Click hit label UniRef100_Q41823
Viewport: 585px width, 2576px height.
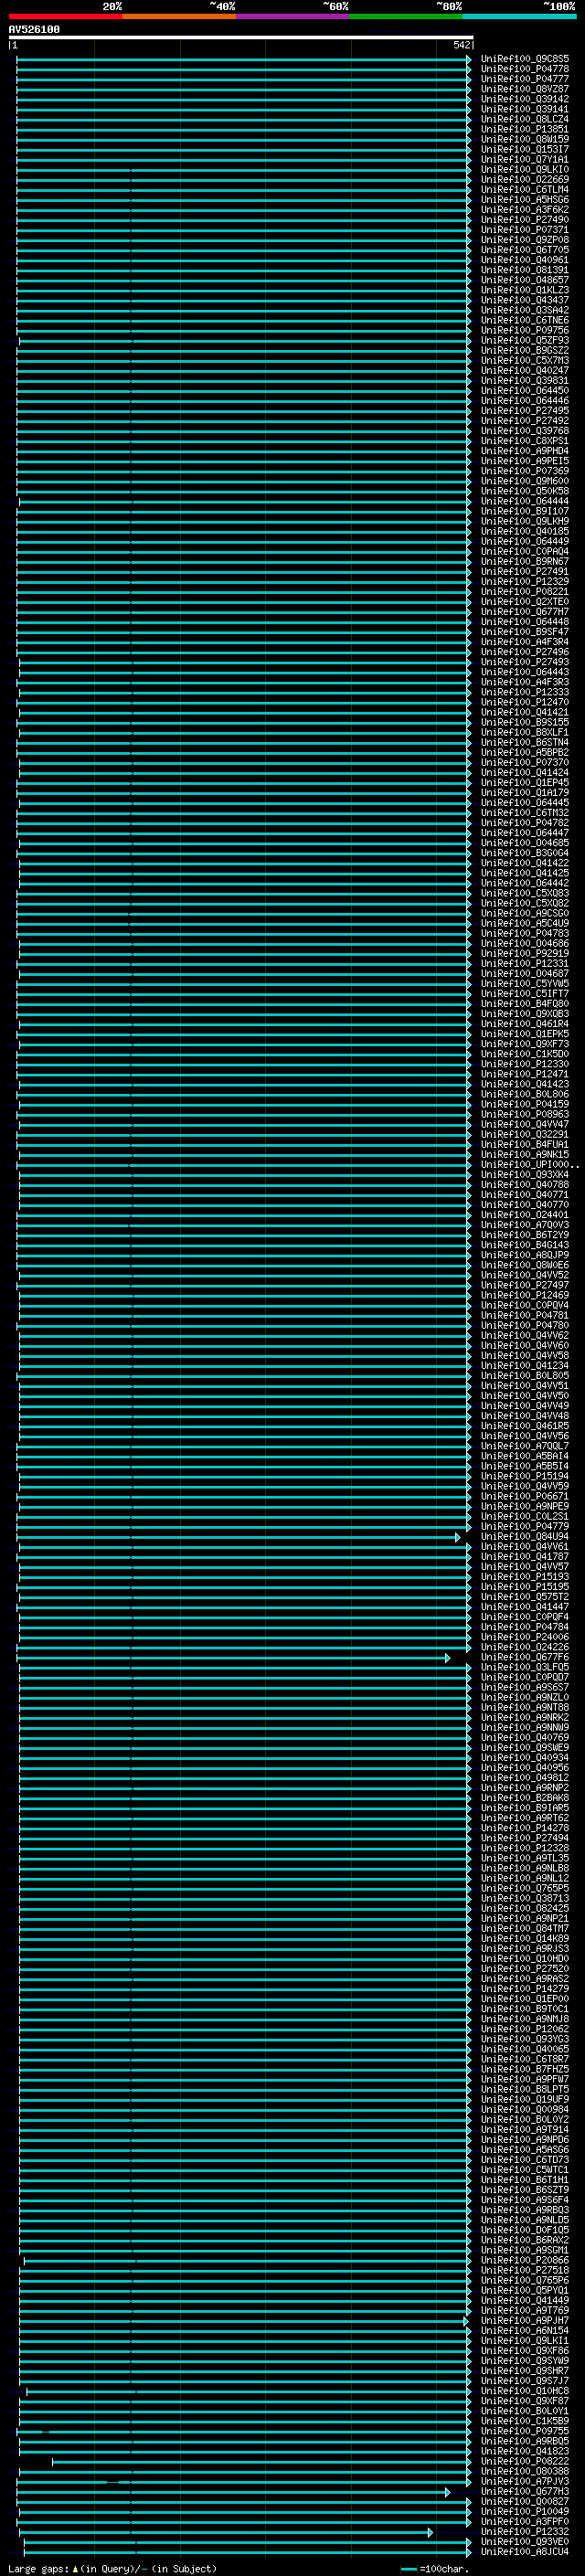[525, 2450]
